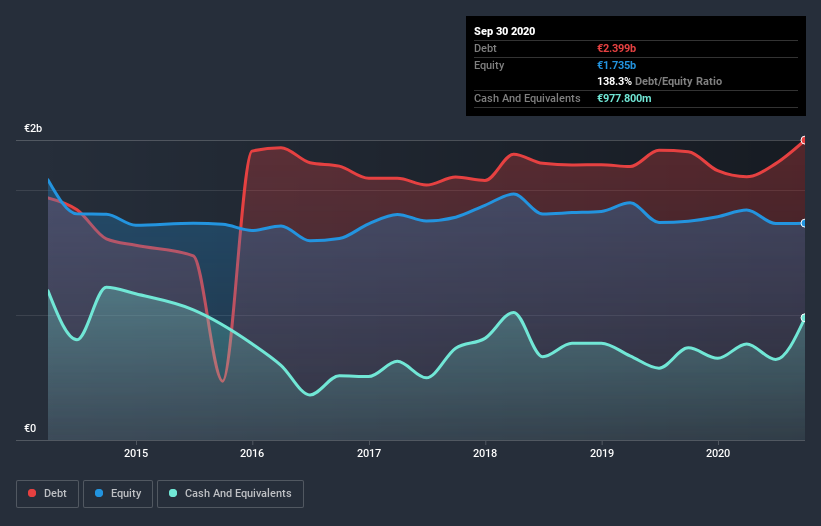
Task: Click the Debt label in tooltip
Action: pos(485,48)
